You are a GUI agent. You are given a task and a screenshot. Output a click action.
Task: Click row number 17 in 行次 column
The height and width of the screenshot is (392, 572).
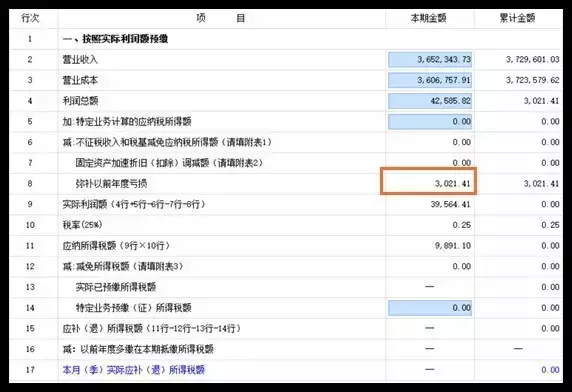tap(30, 370)
